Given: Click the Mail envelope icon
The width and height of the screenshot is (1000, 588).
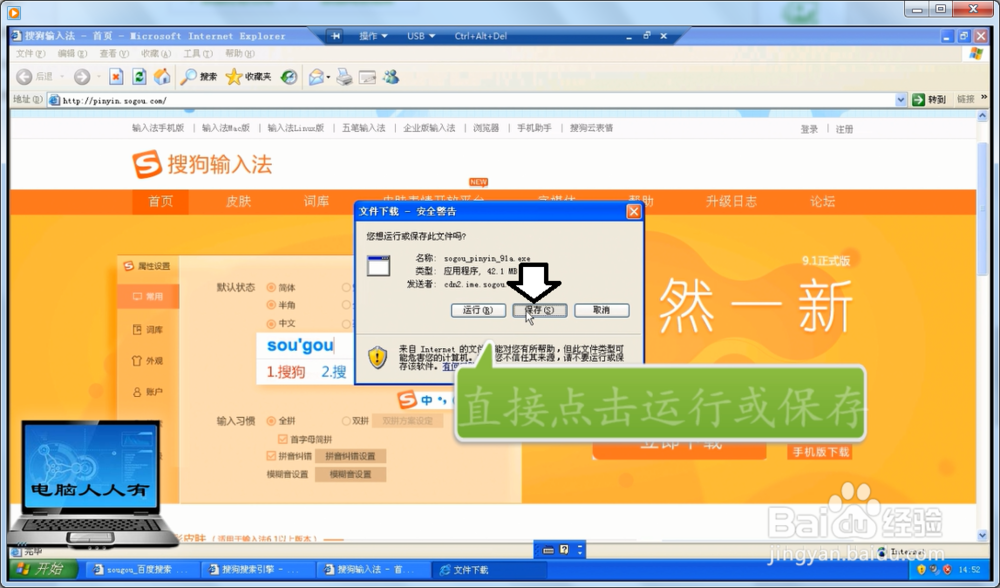Looking at the screenshot, I should [316, 77].
